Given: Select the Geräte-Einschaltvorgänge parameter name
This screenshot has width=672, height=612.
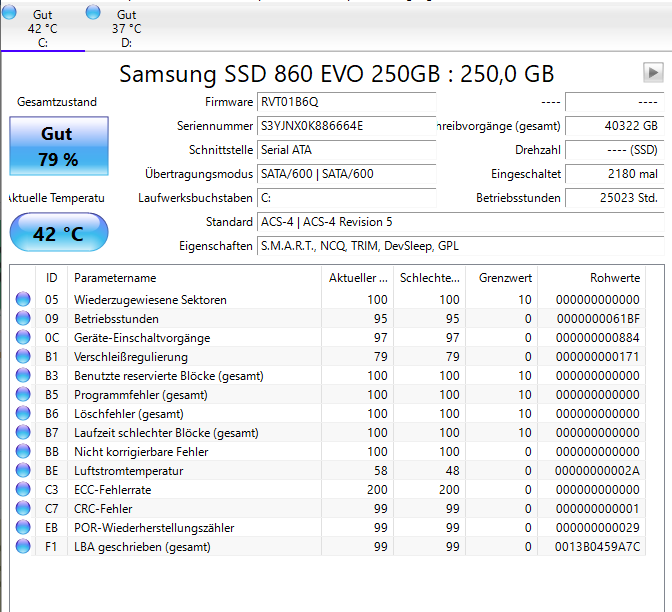Looking at the screenshot, I should pyautogui.click(x=142, y=338).
